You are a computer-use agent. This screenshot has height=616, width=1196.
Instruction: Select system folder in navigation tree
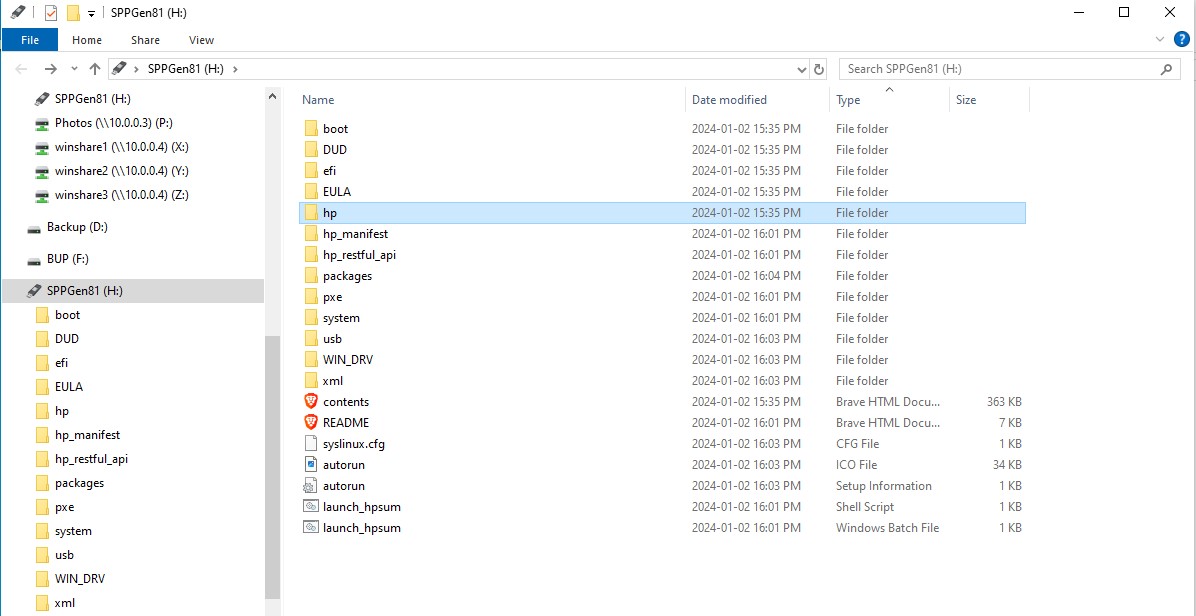click(x=73, y=531)
